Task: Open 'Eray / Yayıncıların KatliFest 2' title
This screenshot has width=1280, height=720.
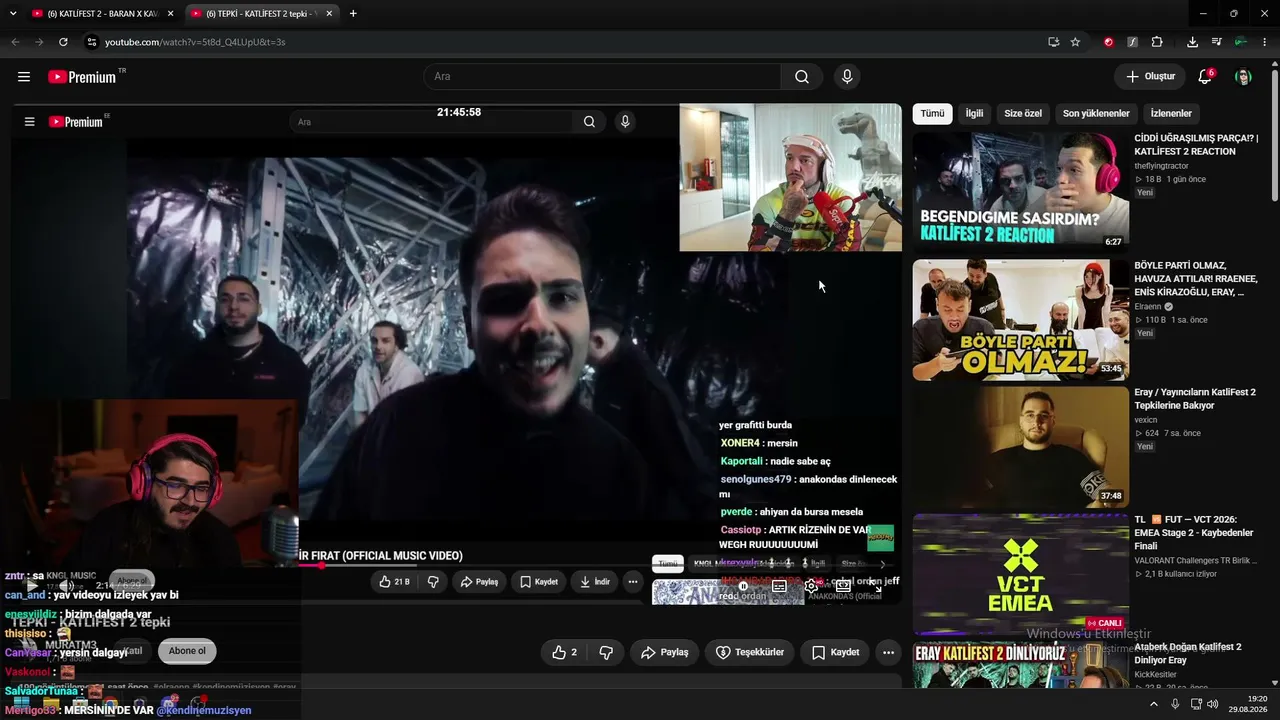Action: coord(1195,399)
